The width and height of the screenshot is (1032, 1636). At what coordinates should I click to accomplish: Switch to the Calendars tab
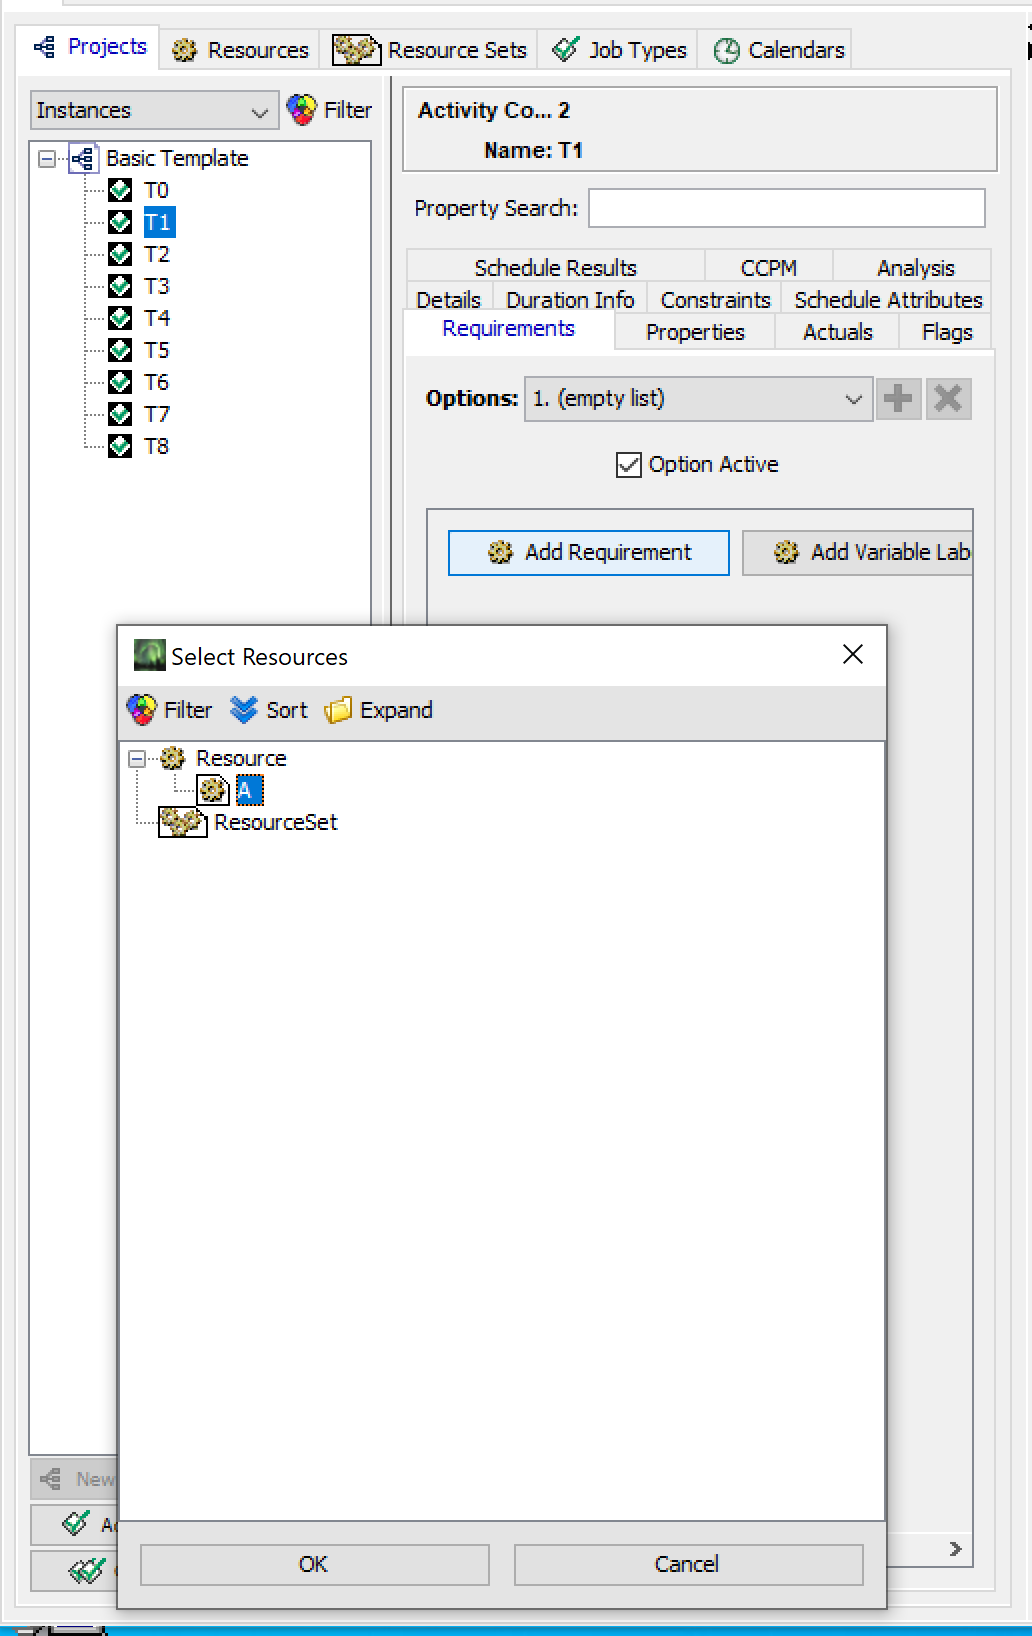(x=780, y=50)
